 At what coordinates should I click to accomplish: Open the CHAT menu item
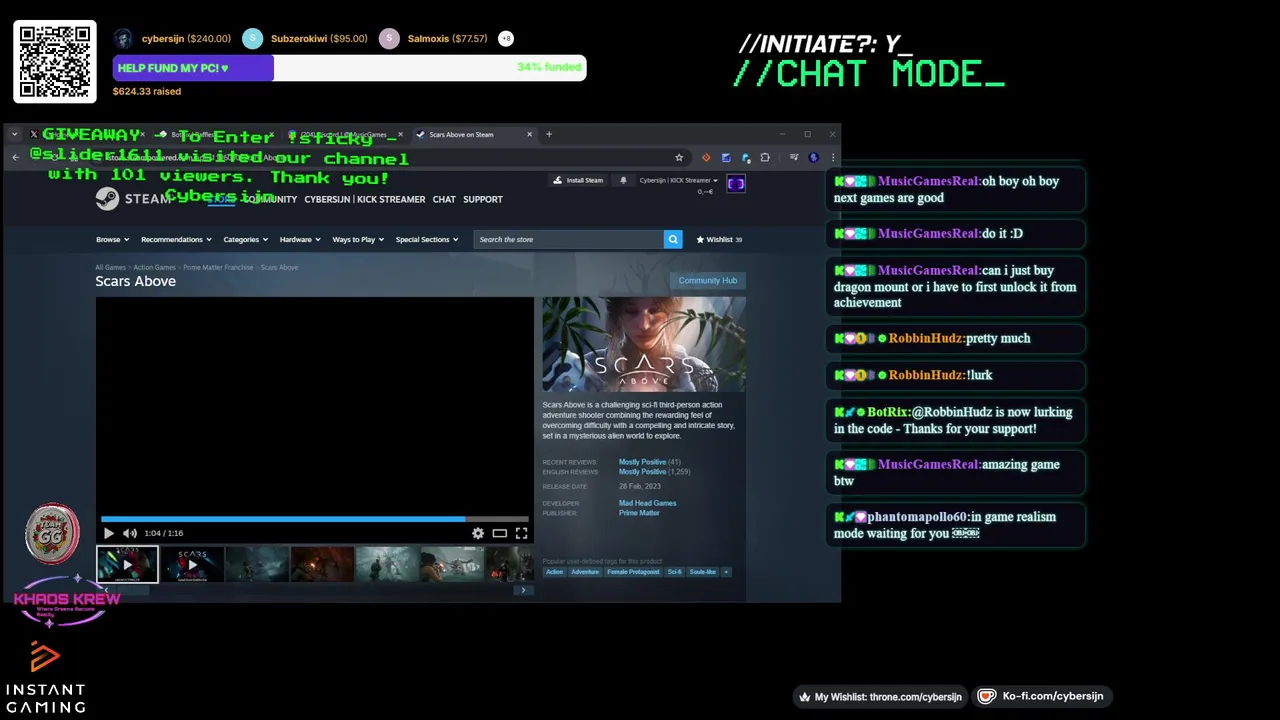[444, 199]
